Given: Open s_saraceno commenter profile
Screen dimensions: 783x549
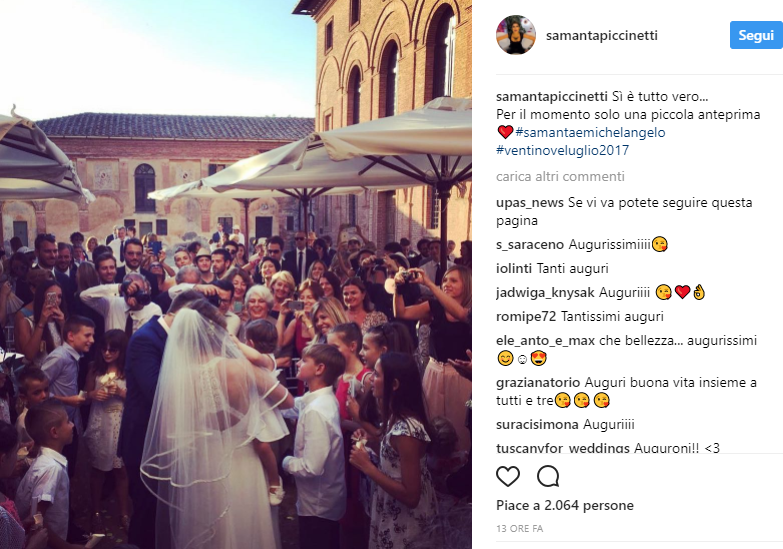Looking at the screenshot, I should click(530, 244).
